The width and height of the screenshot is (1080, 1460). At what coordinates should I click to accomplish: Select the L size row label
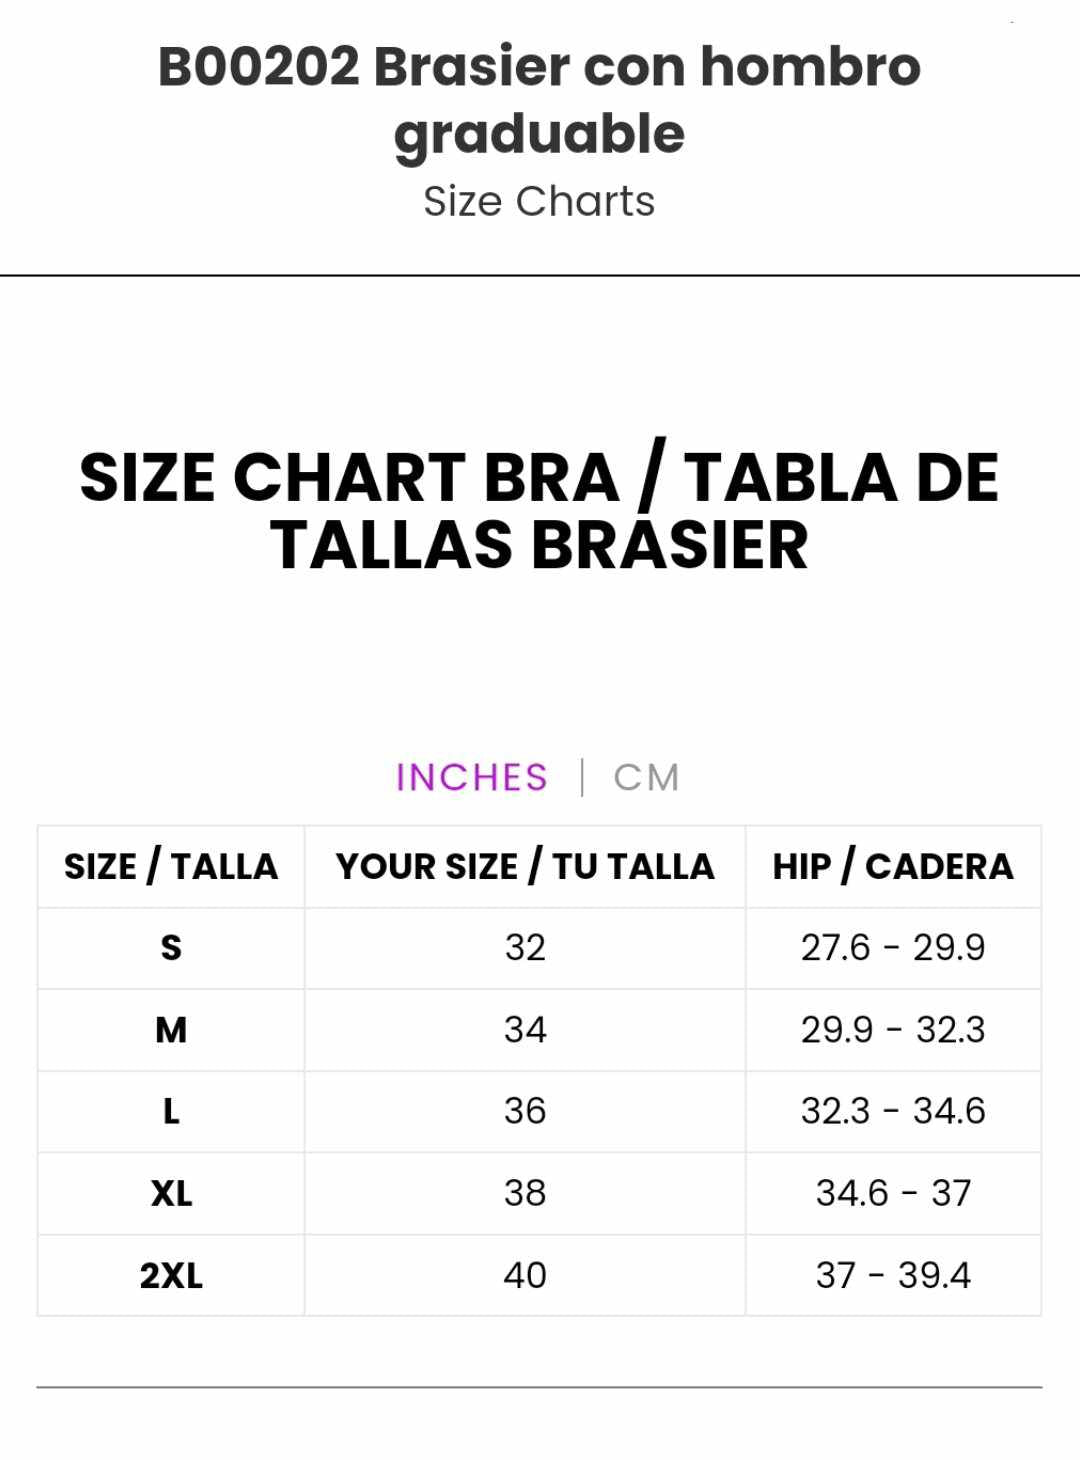171,1112
